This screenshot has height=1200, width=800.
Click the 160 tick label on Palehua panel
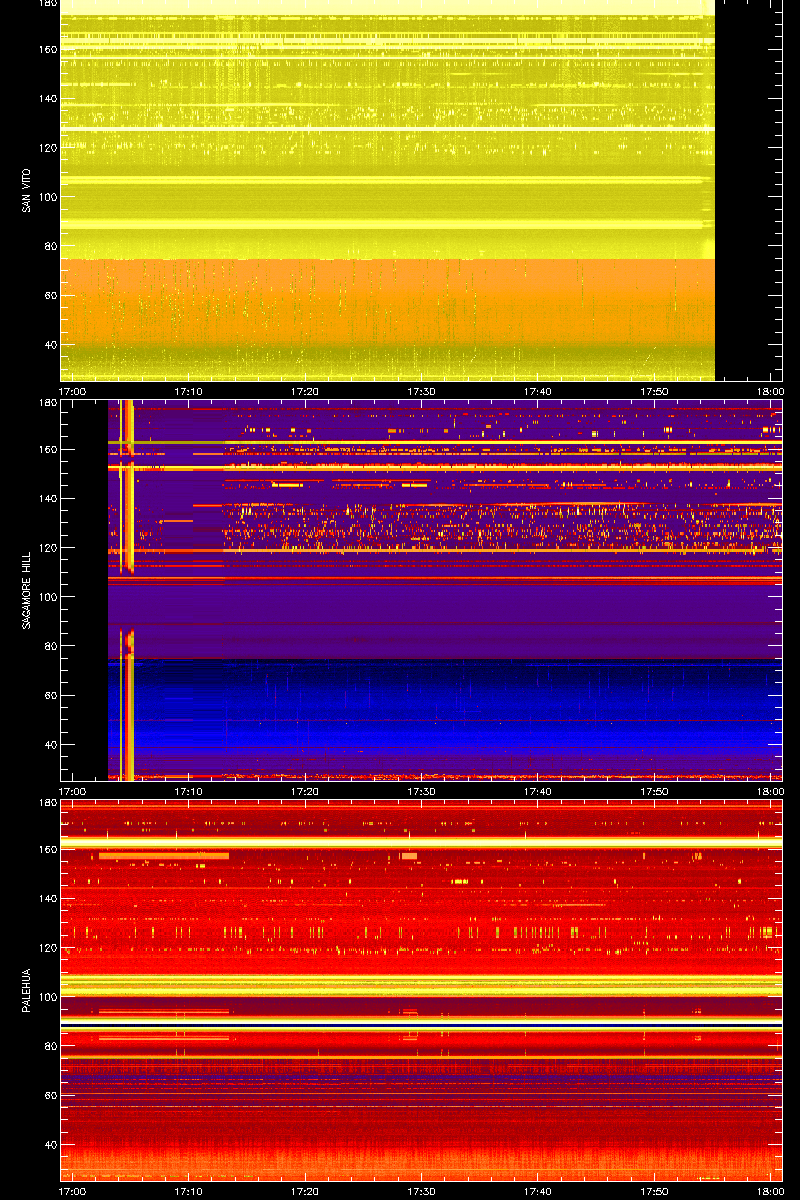pyautogui.click(x=48, y=850)
